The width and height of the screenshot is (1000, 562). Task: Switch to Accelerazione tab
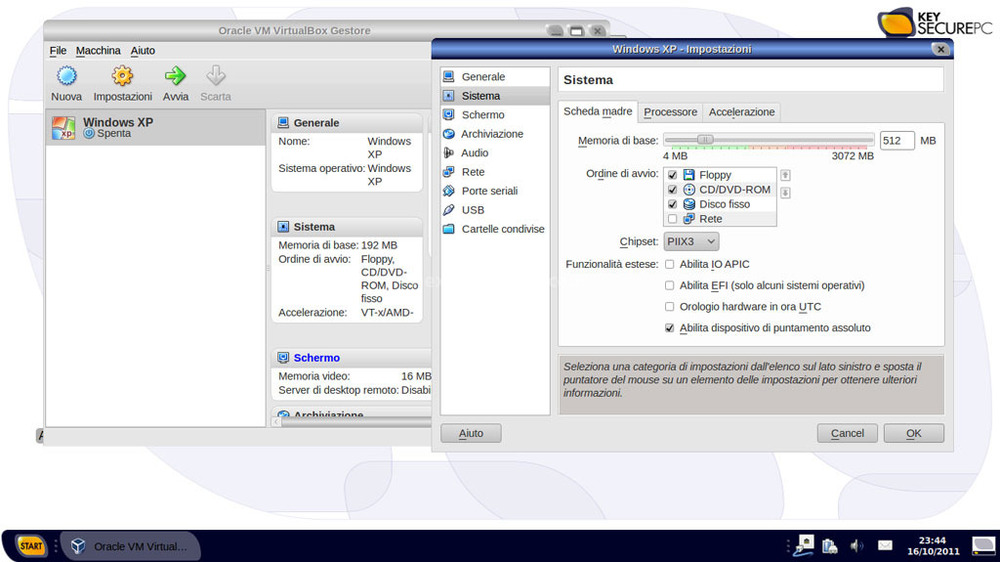pos(742,112)
